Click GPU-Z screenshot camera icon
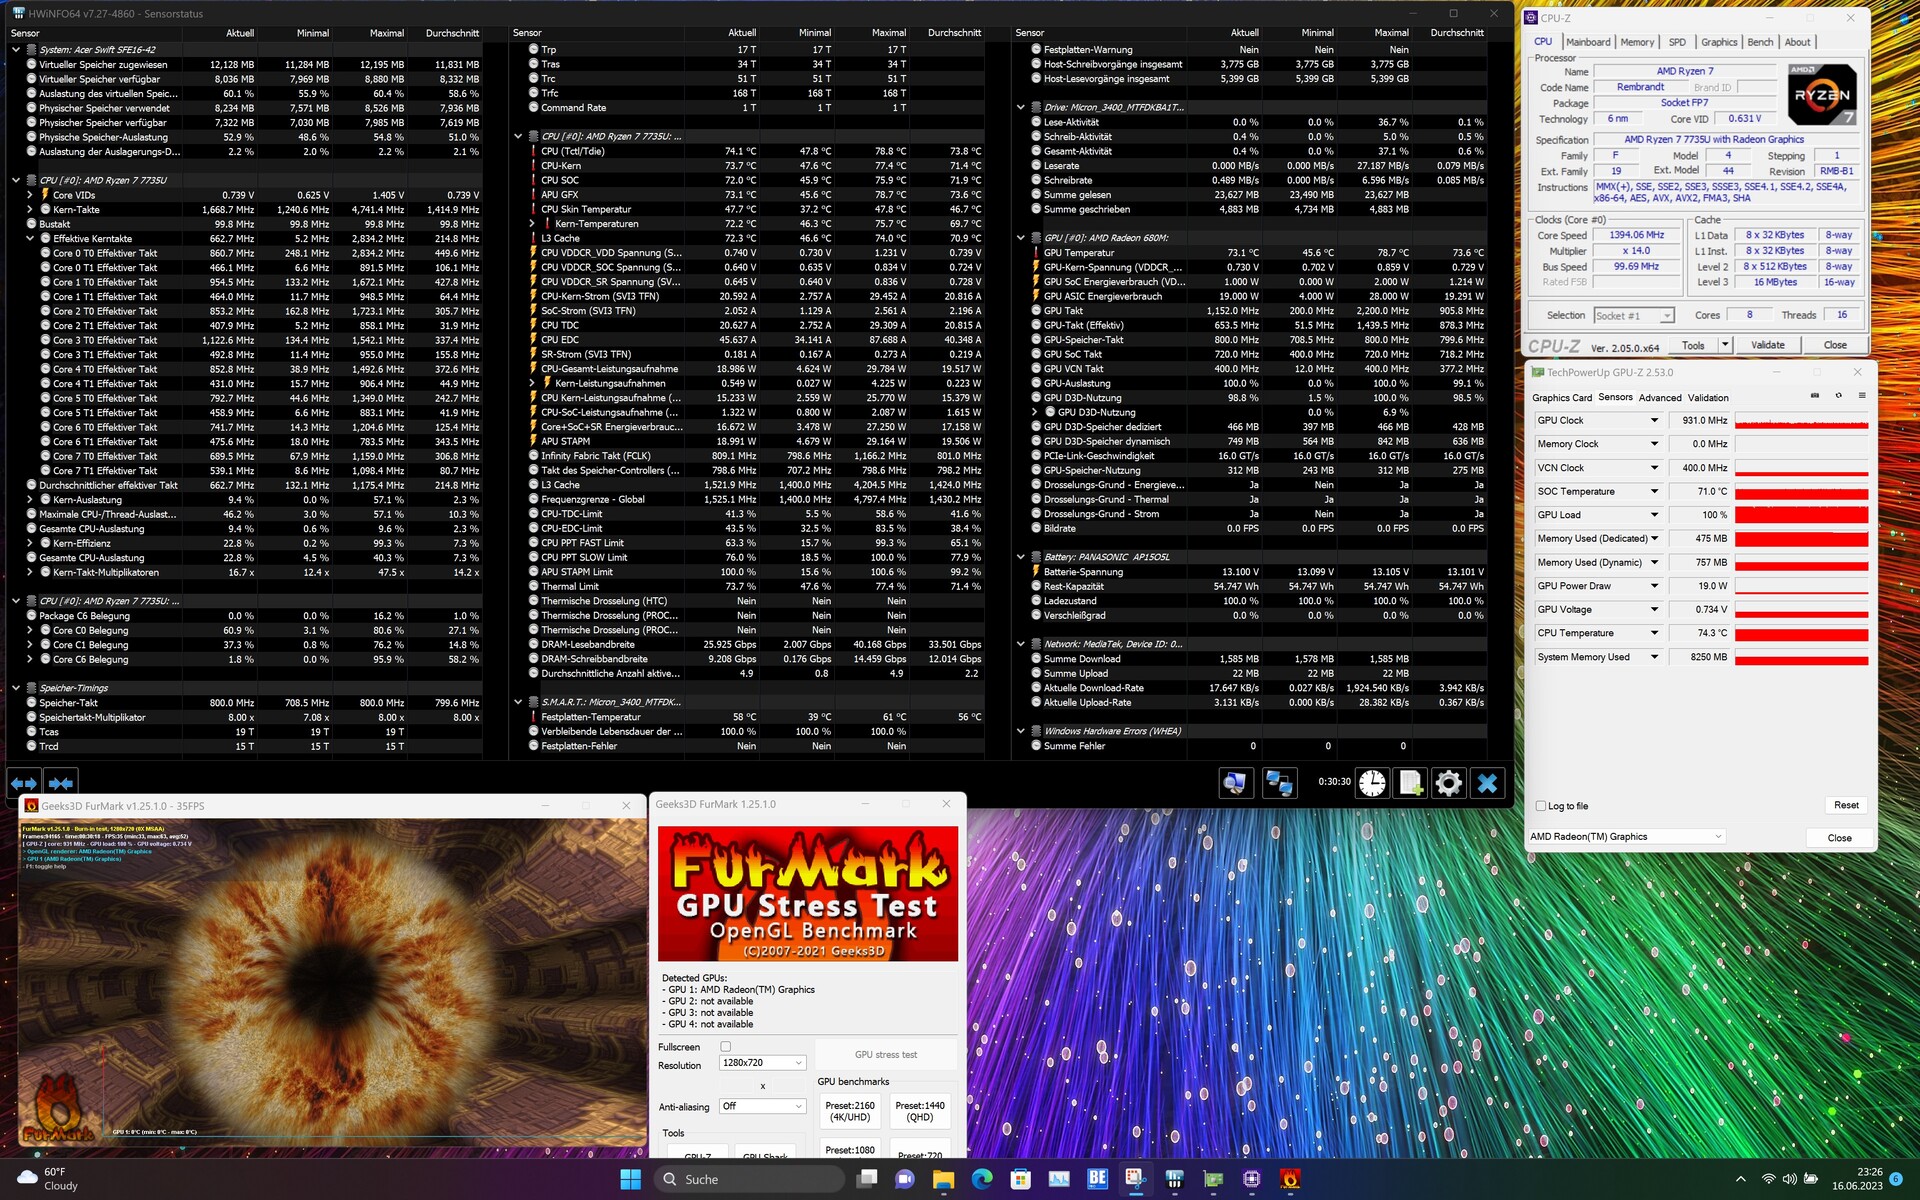1920x1200 pixels. (x=1815, y=396)
